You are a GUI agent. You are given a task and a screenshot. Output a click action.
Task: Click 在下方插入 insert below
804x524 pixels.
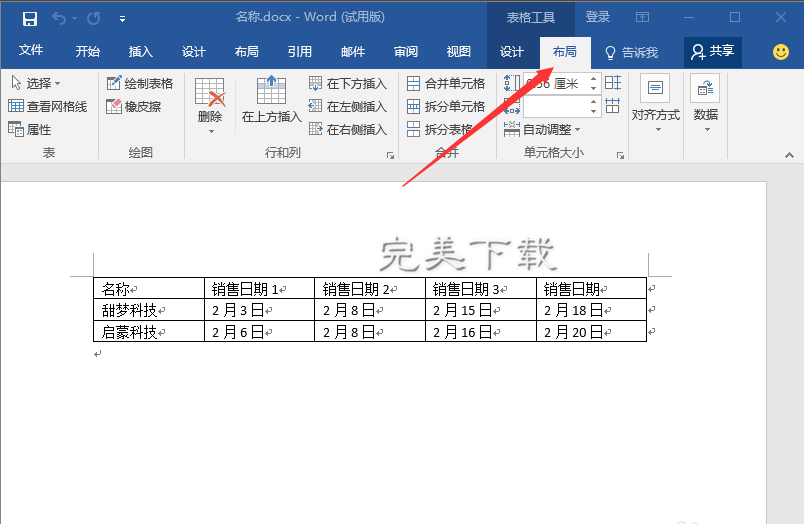pyautogui.click(x=348, y=83)
